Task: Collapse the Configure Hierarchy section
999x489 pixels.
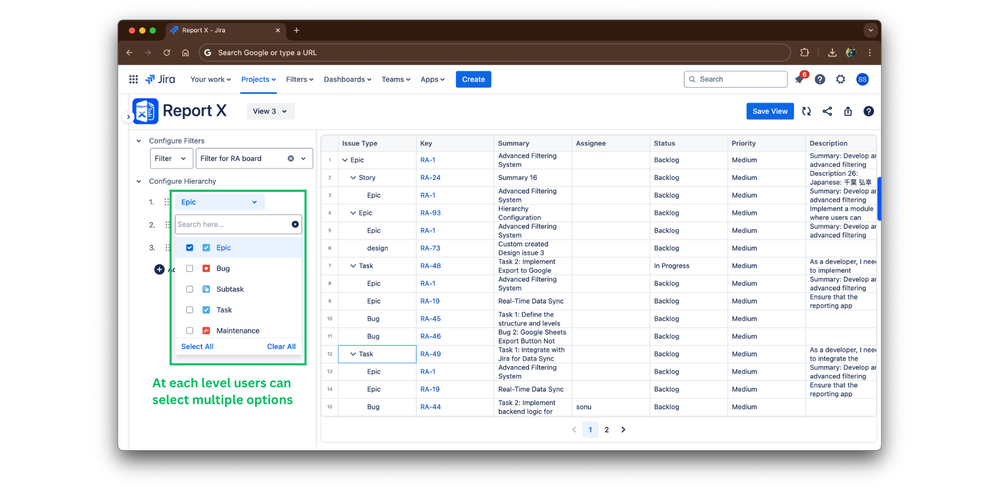Action: pos(138,181)
